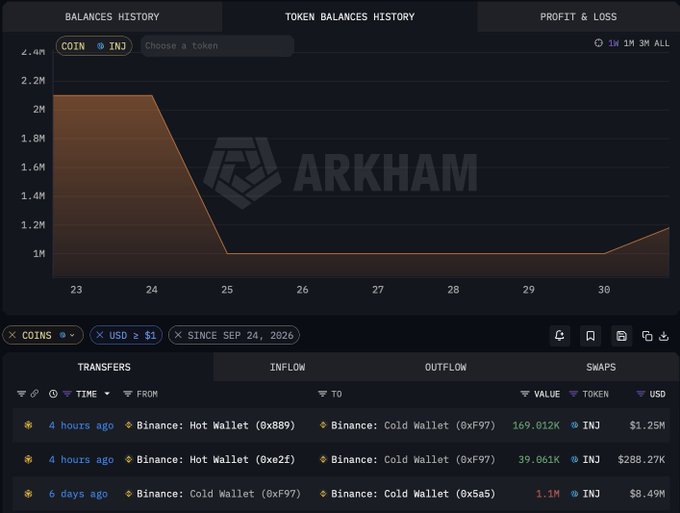Click the chart's day 30 axis label
680x513 pixels.
coord(604,290)
